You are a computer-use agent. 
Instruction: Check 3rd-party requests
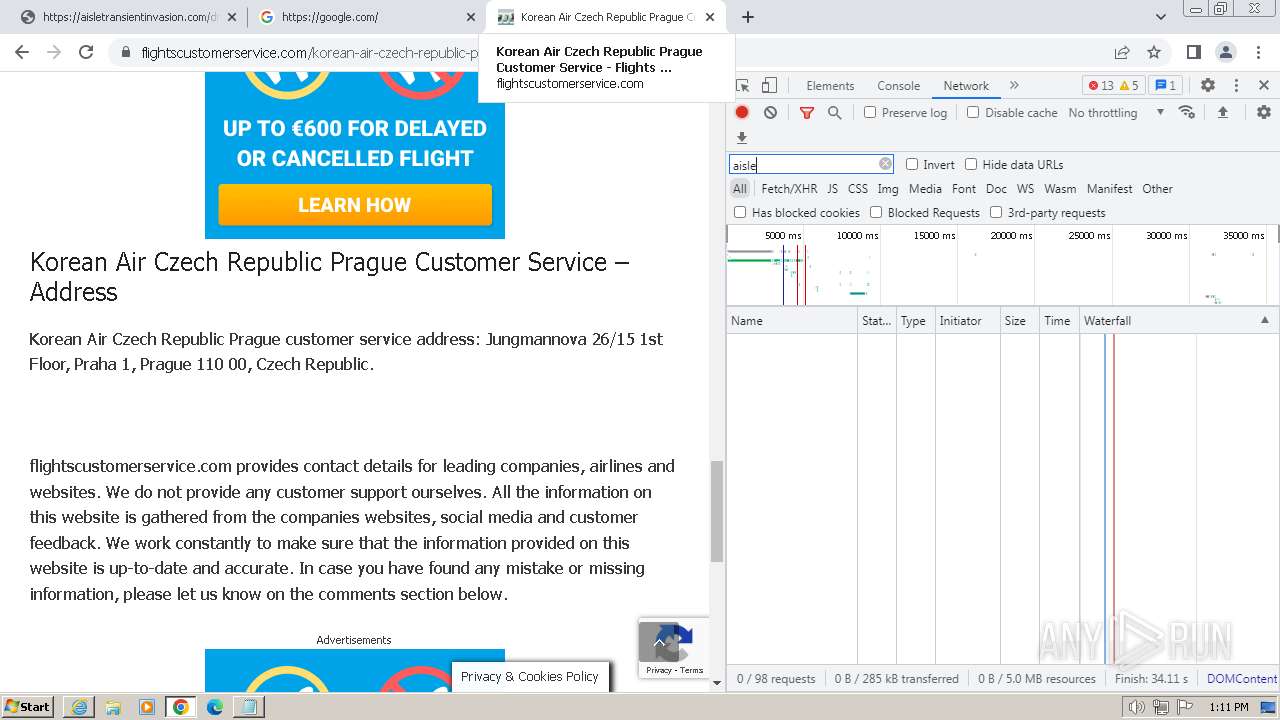996,212
